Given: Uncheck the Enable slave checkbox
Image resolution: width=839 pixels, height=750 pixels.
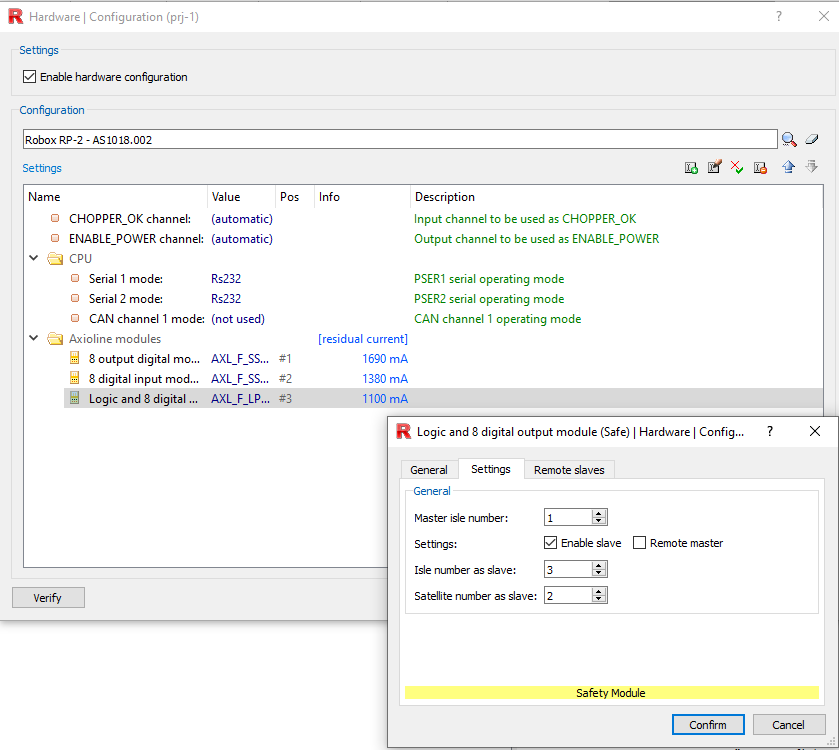Looking at the screenshot, I should (x=550, y=542).
